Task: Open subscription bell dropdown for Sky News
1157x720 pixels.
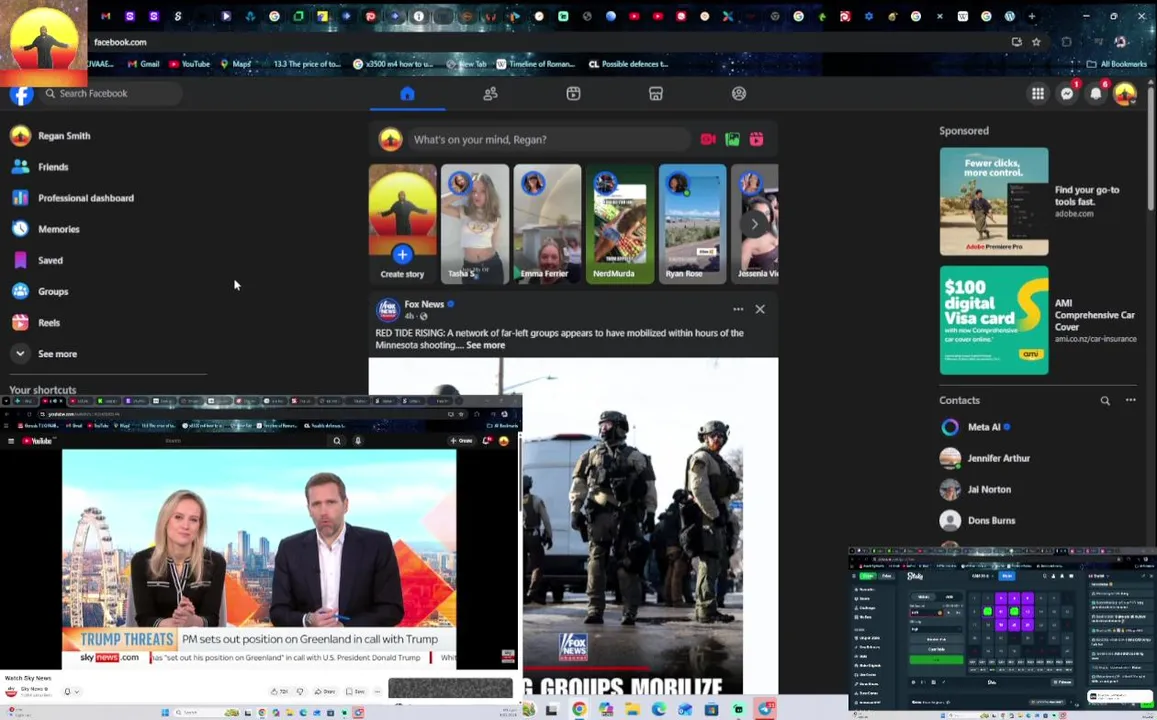Action: point(72,692)
